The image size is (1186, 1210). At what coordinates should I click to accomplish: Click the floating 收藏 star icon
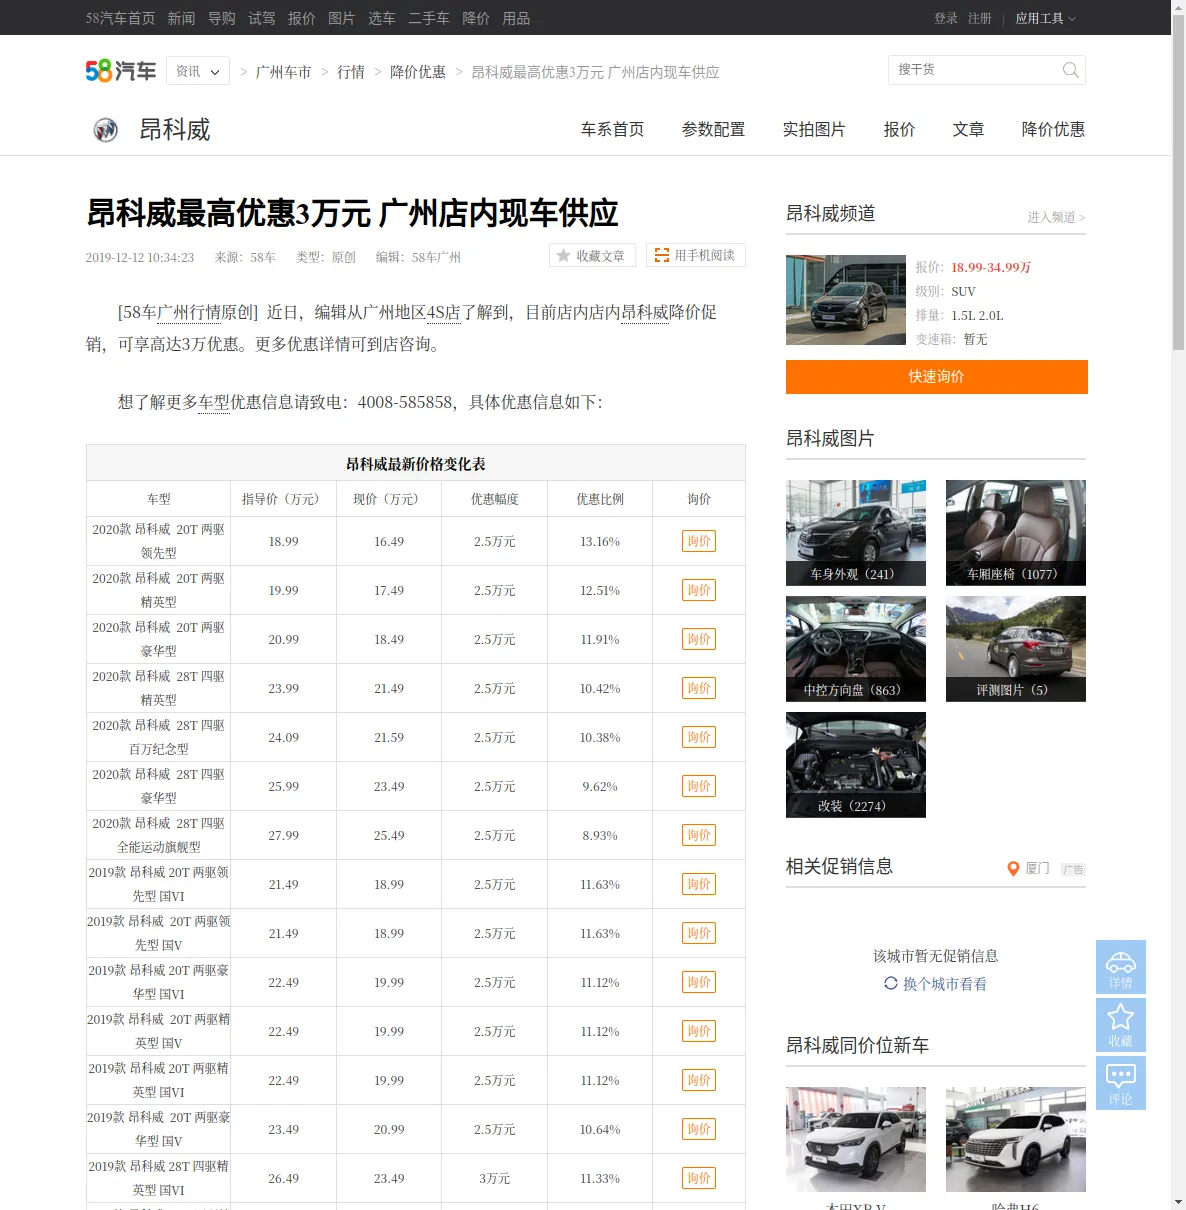[x=1121, y=1025]
